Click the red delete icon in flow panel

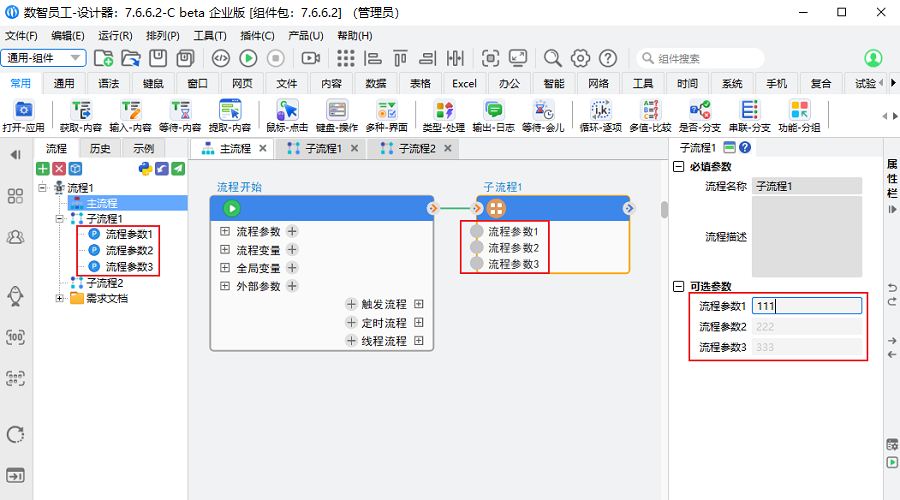(x=59, y=169)
